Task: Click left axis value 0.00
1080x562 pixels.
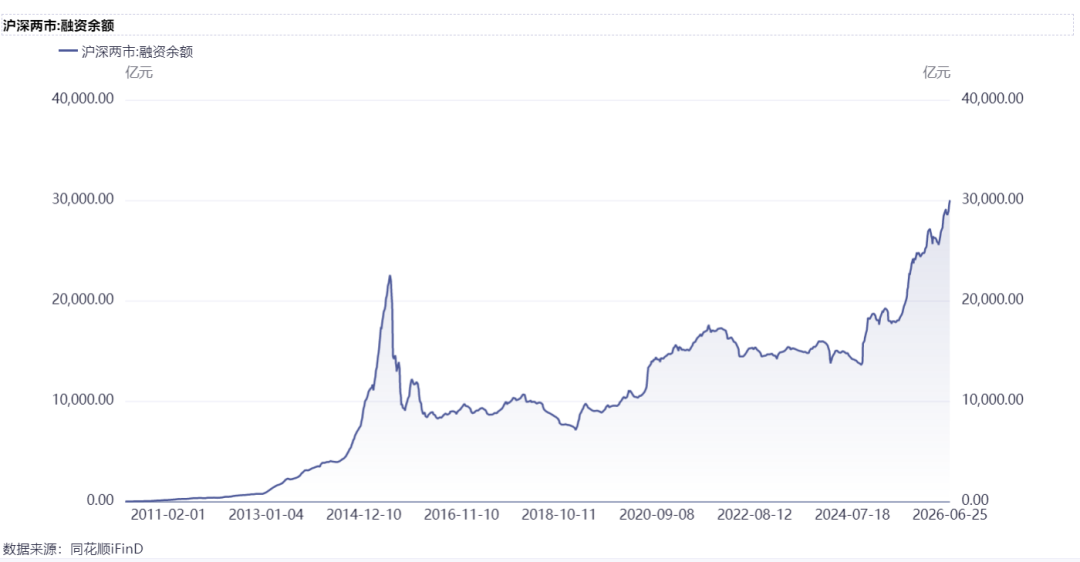Action: [x=101, y=500]
